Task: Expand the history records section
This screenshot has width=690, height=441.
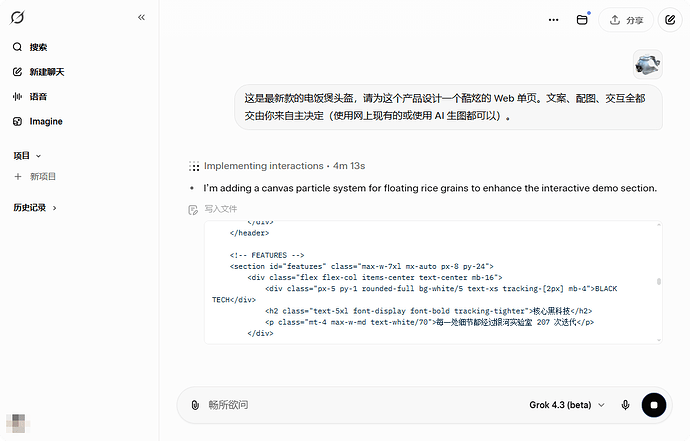Action: (35, 208)
